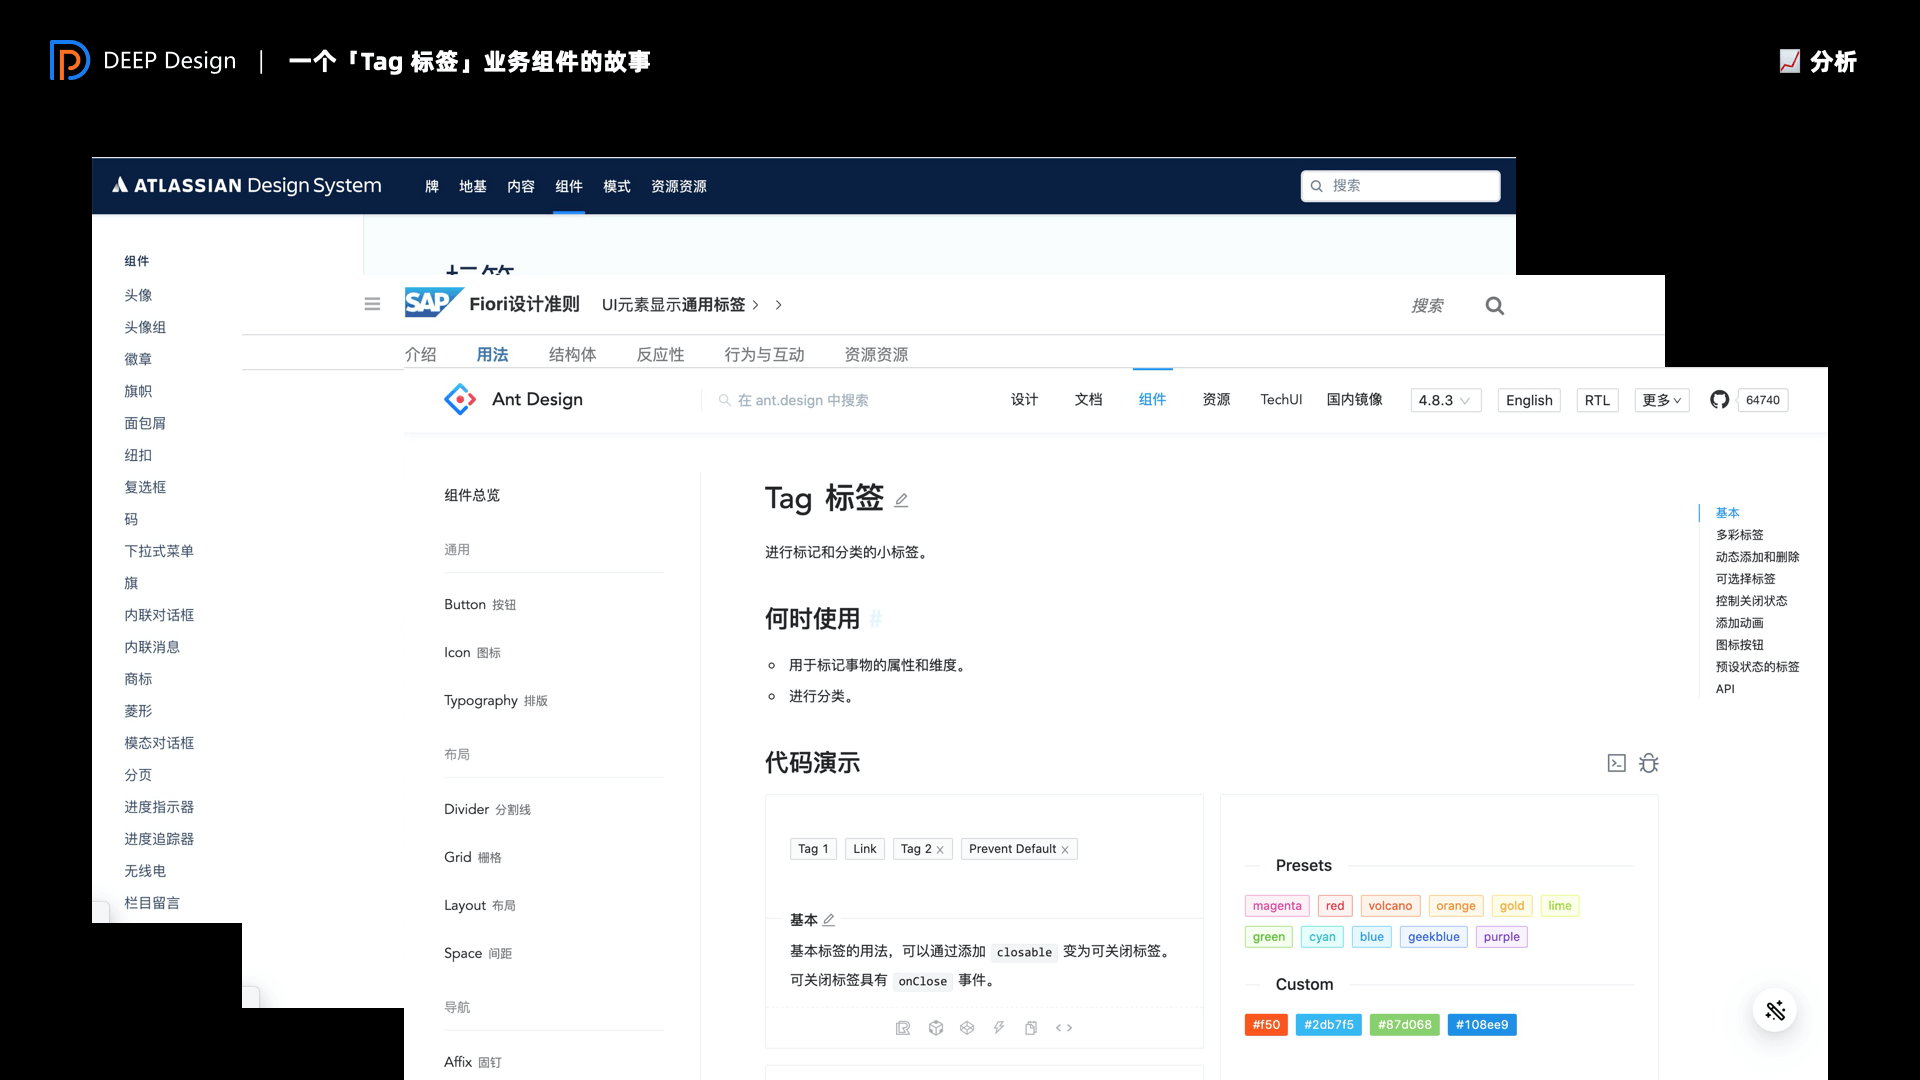Screen dimensions: 1920x1080
Task: Open the 4.8.3 version dropdown
Action: point(1445,400)
